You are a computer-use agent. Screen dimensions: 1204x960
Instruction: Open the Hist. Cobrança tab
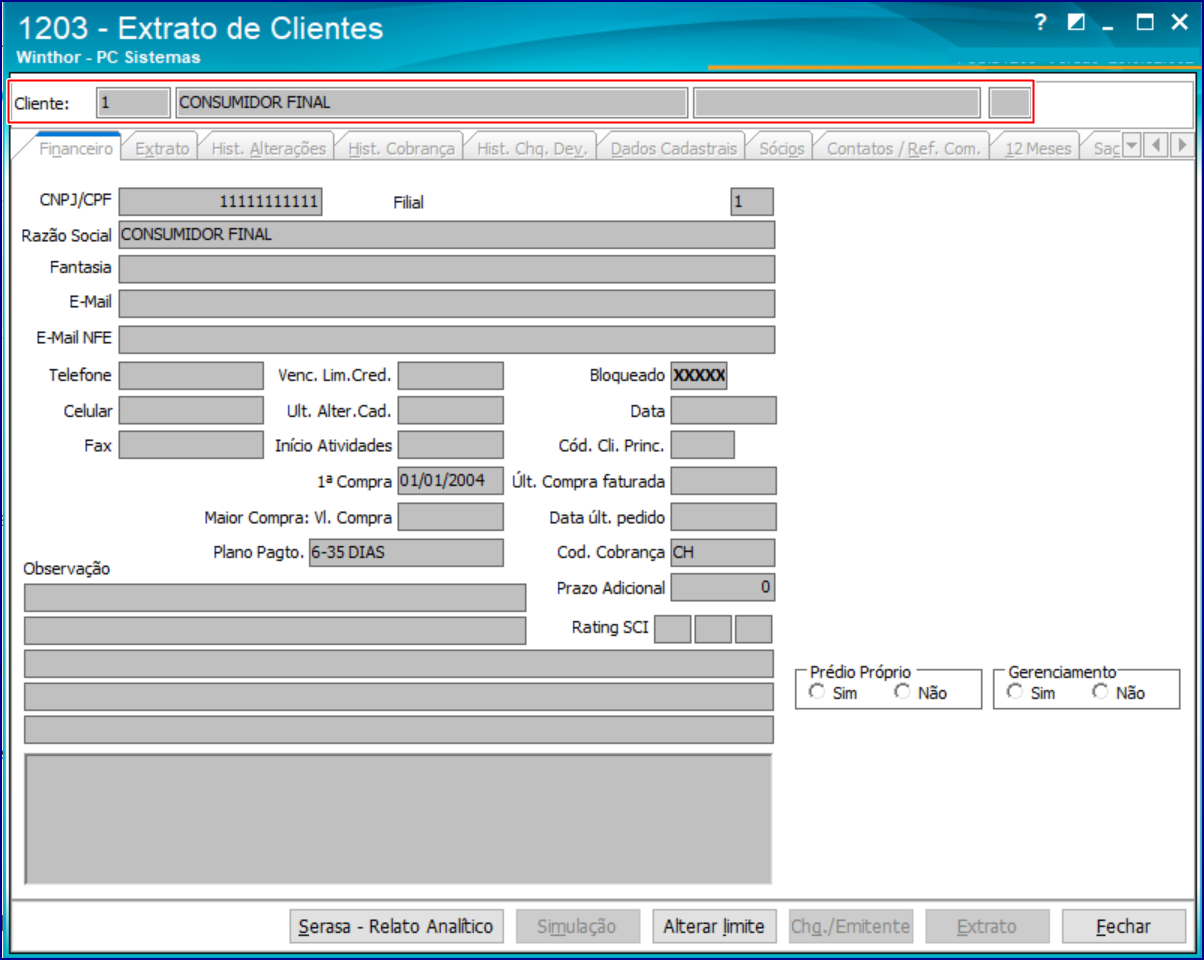coord(401,148)
